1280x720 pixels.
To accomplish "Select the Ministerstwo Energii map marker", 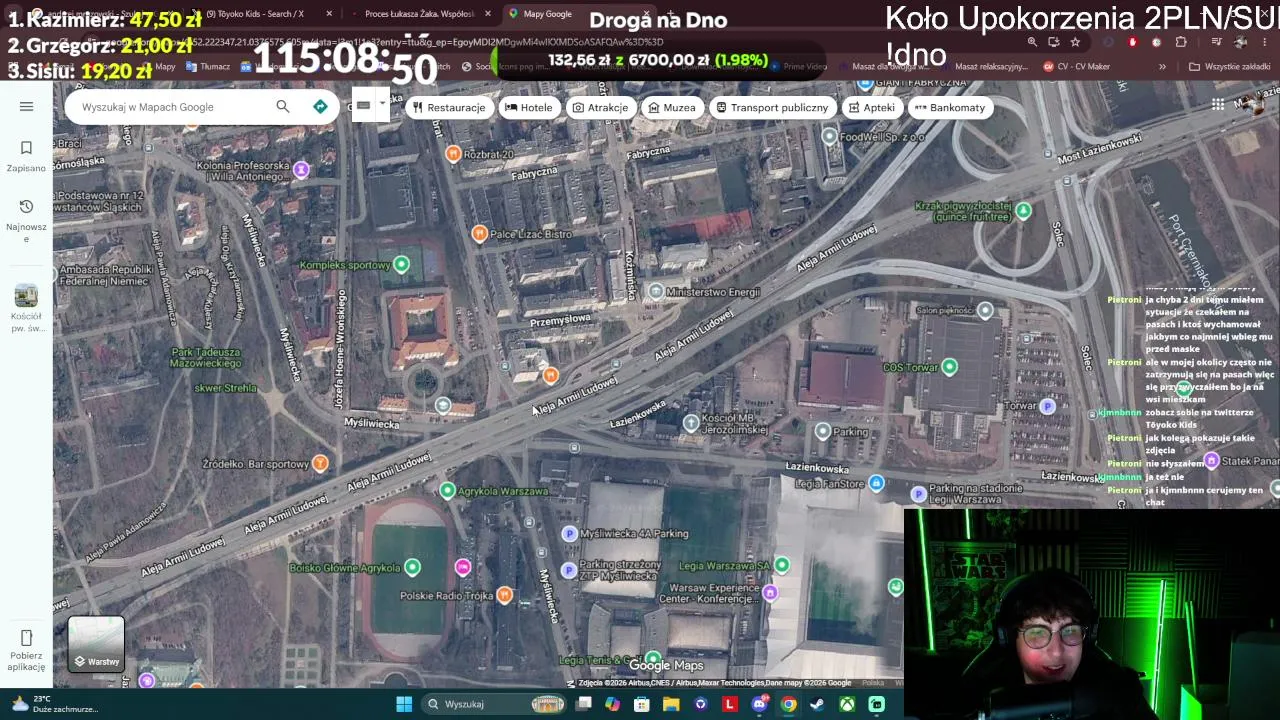I will coord(655,291).
